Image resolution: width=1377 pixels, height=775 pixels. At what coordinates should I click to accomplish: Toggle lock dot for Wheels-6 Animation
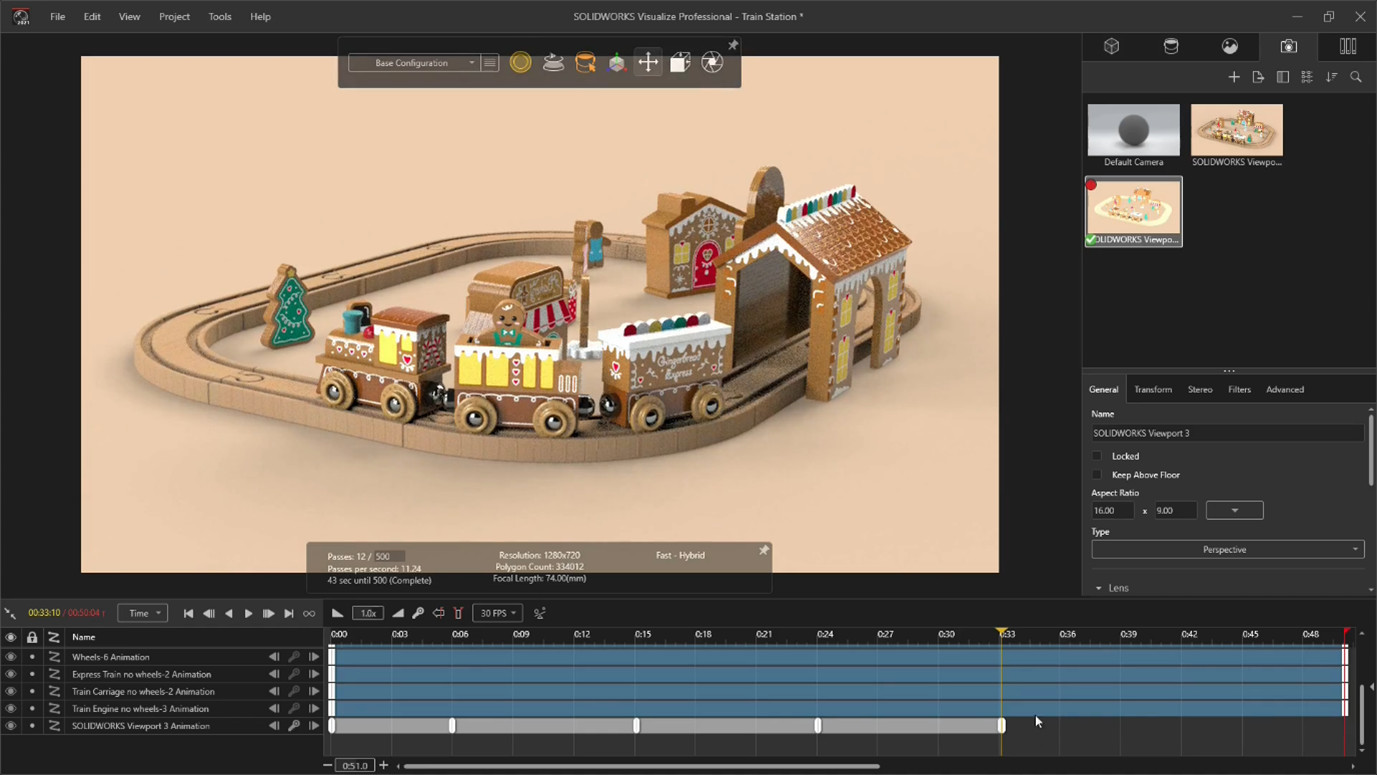(x=32, y=657)
